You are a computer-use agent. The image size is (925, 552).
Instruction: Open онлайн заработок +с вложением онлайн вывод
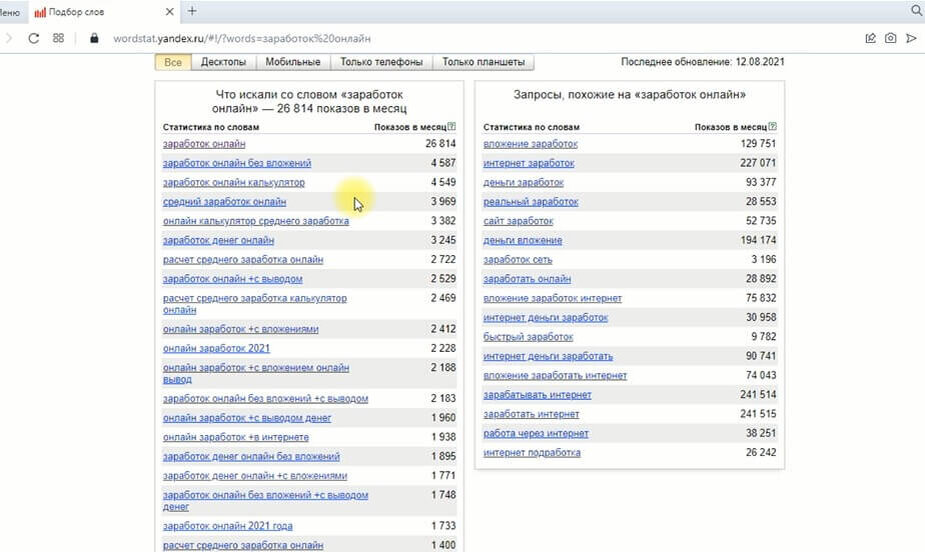tap(255, 373)
